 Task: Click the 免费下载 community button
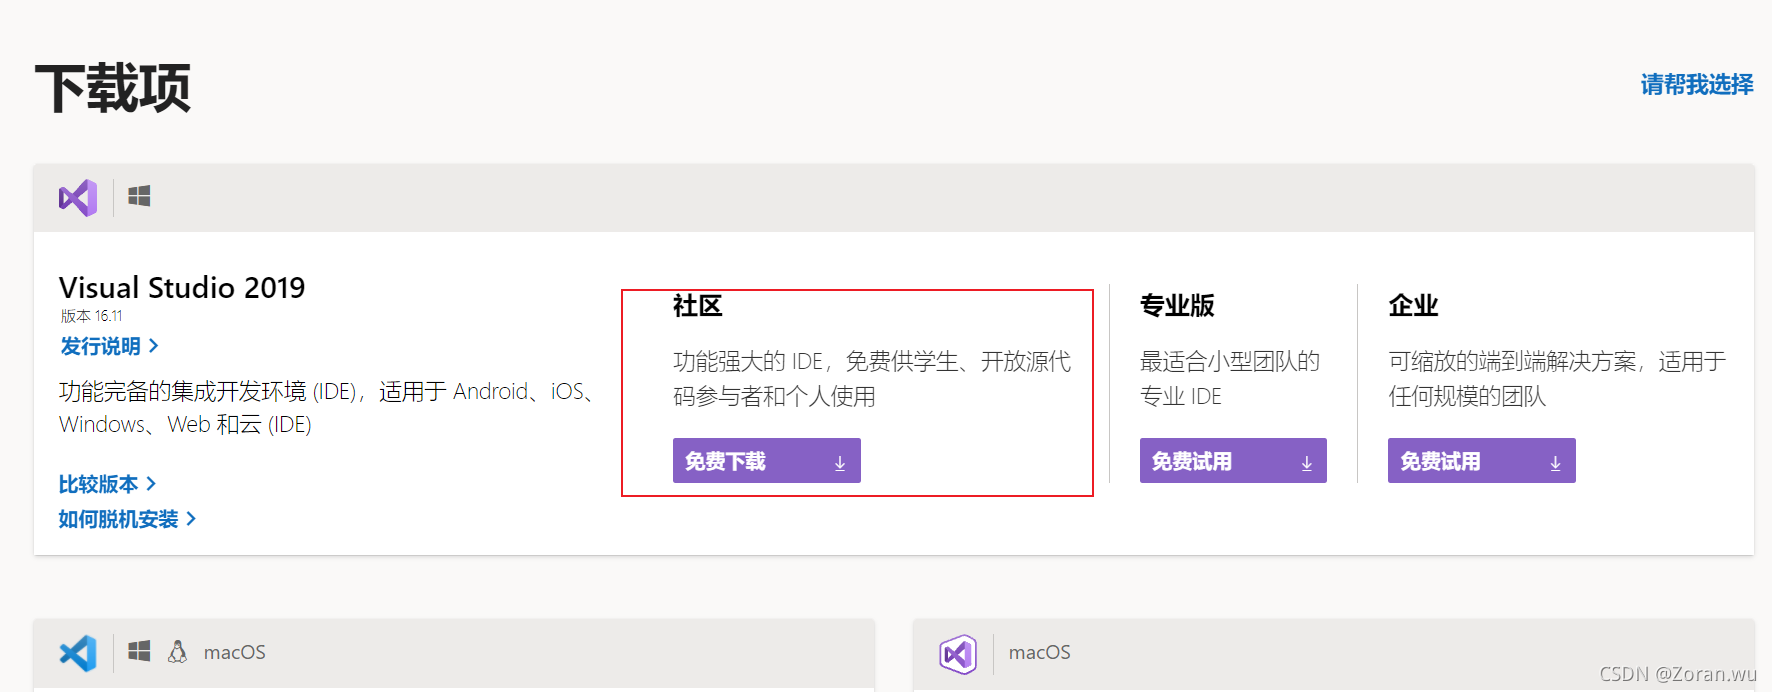pos(767,460)
